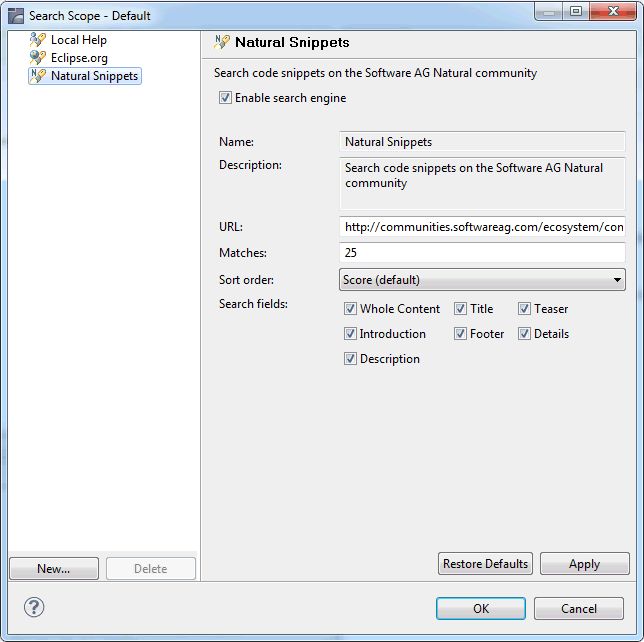Click the Local Help search engine icon
This screenshot has height=642, width=644.
point(38,40)
